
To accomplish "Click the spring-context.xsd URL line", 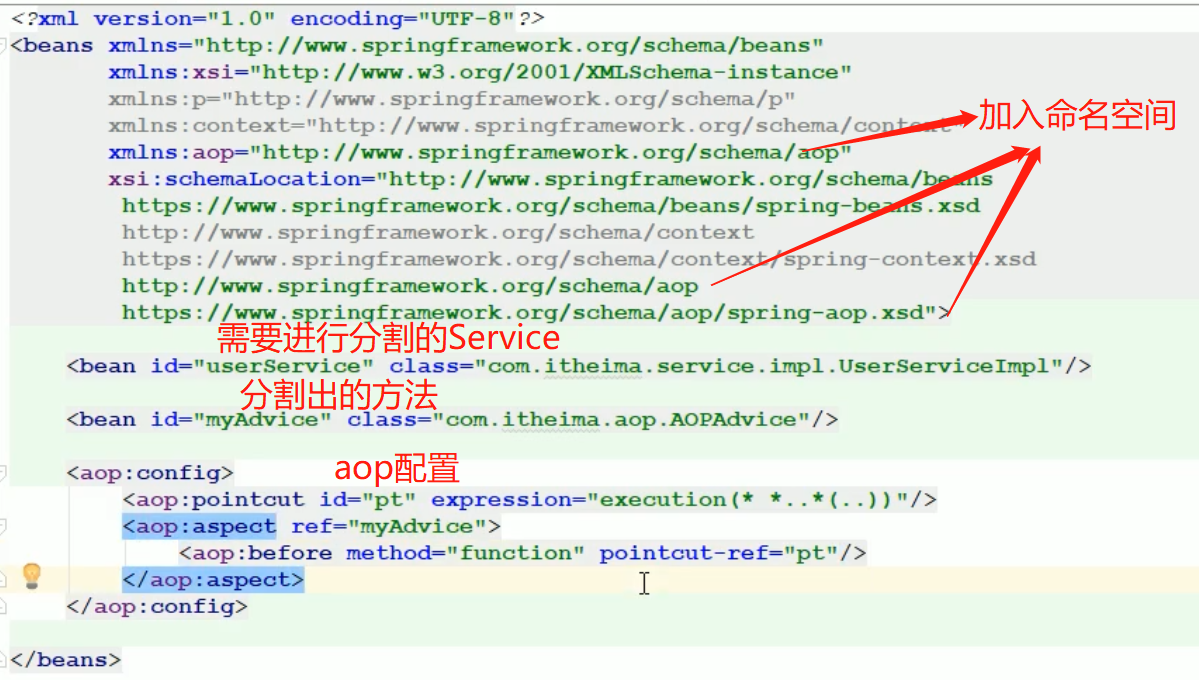I will point(579,259).
